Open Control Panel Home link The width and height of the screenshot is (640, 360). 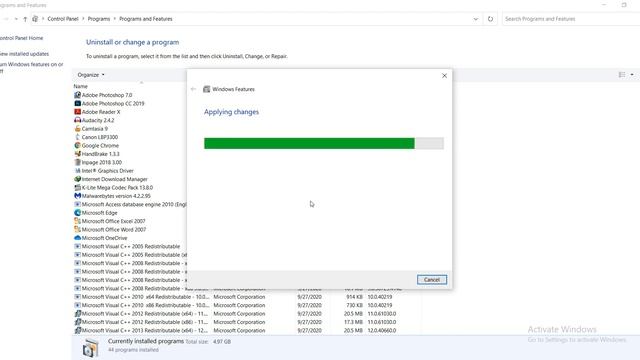(x=21, y=38)
